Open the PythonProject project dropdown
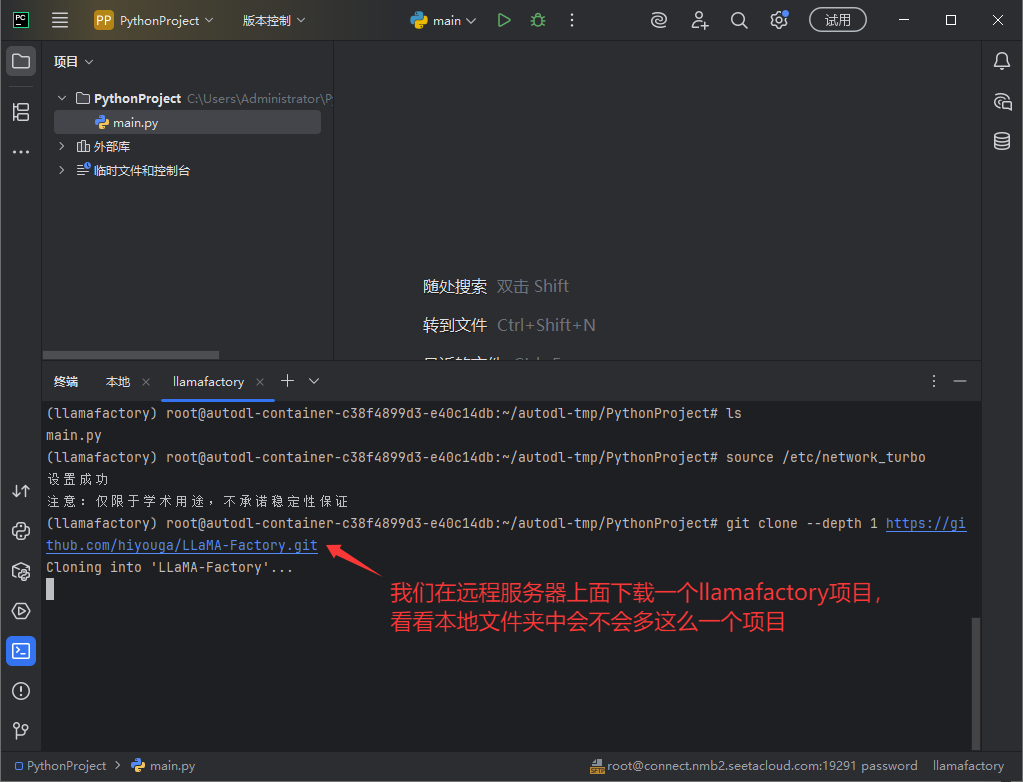Viewport: 1023px width, 782px height. click(x=154, y=20)
